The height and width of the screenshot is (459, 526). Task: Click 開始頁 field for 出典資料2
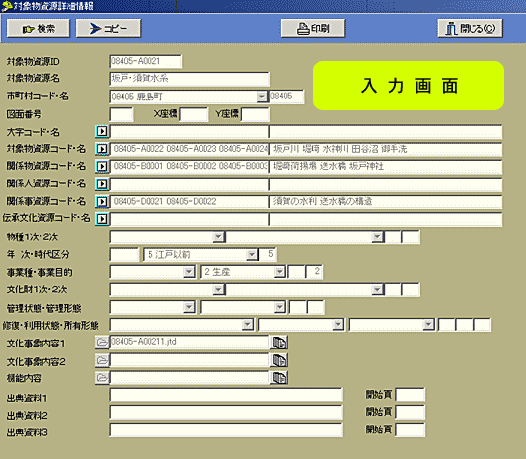[410, 413]
